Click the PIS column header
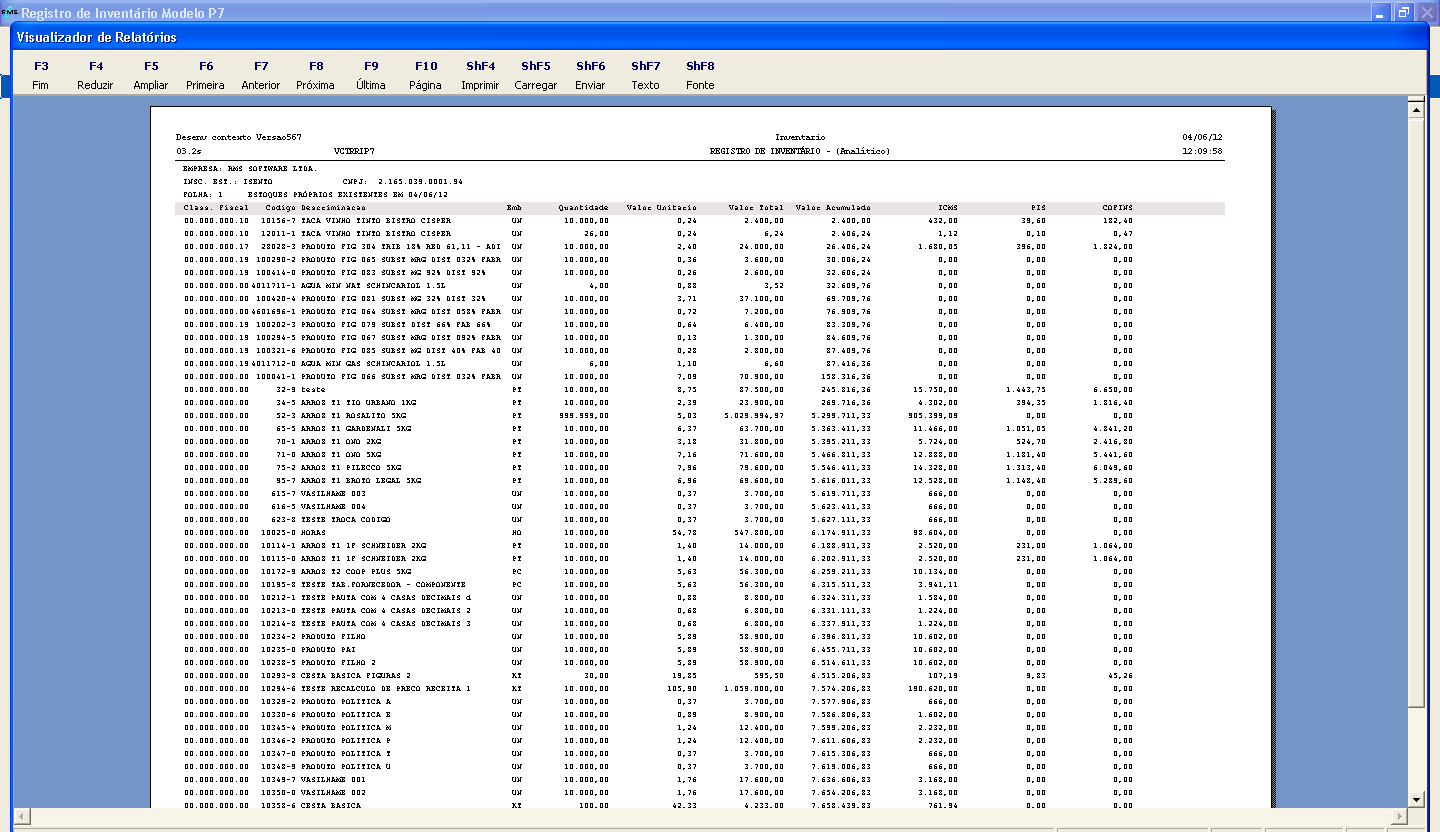Image resolution: width=1440 pixels, height=832 pixels. tap(1037, 208)
